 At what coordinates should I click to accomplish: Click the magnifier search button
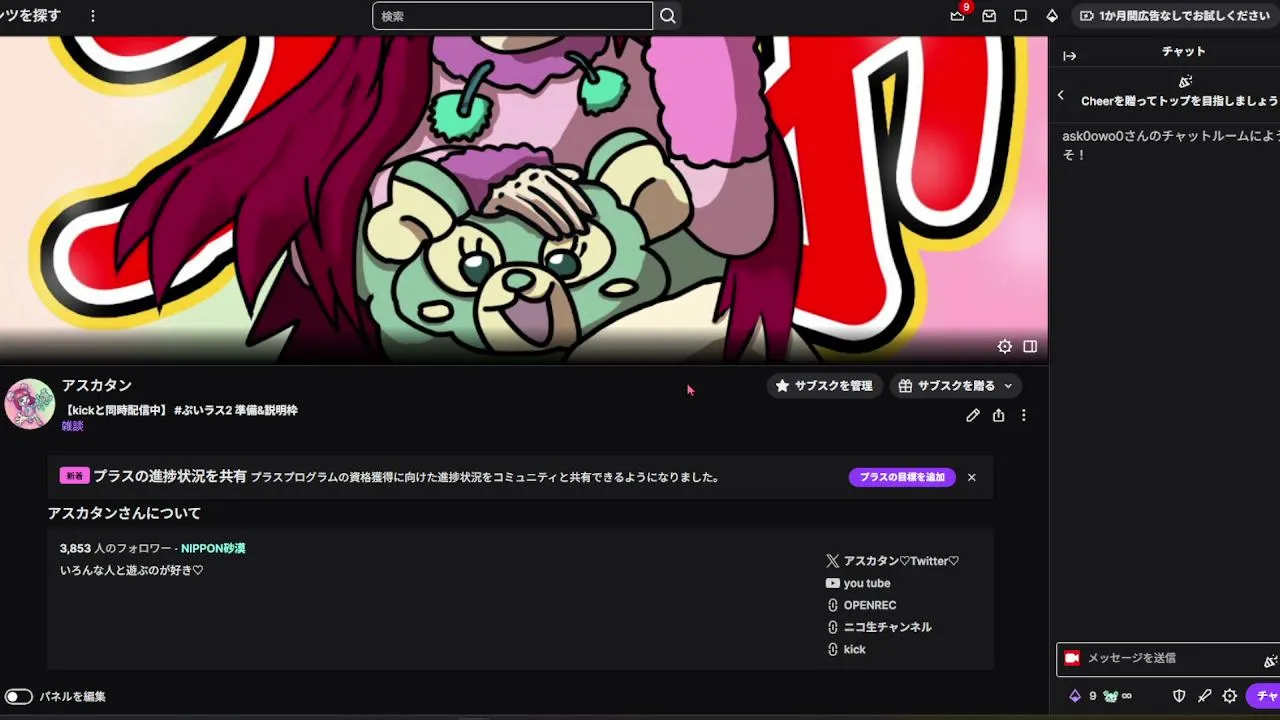point(668,16)
